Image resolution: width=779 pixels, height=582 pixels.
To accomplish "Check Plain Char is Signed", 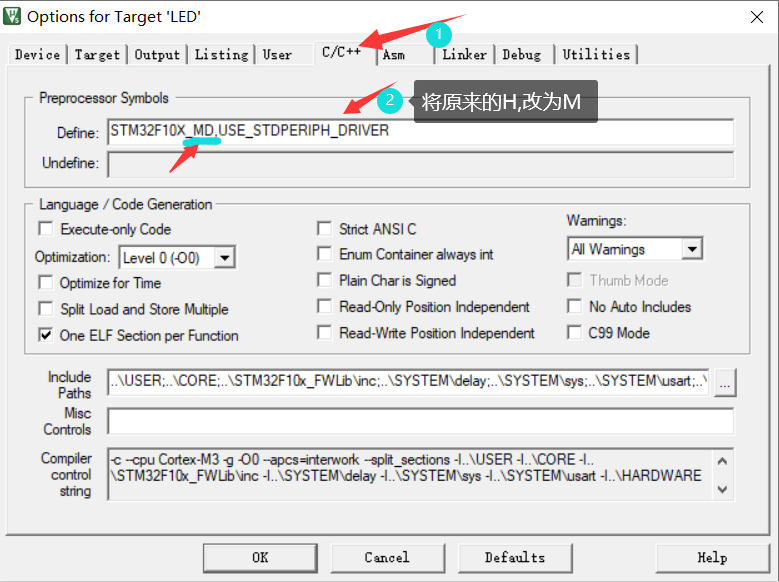I will pos(324,280).
